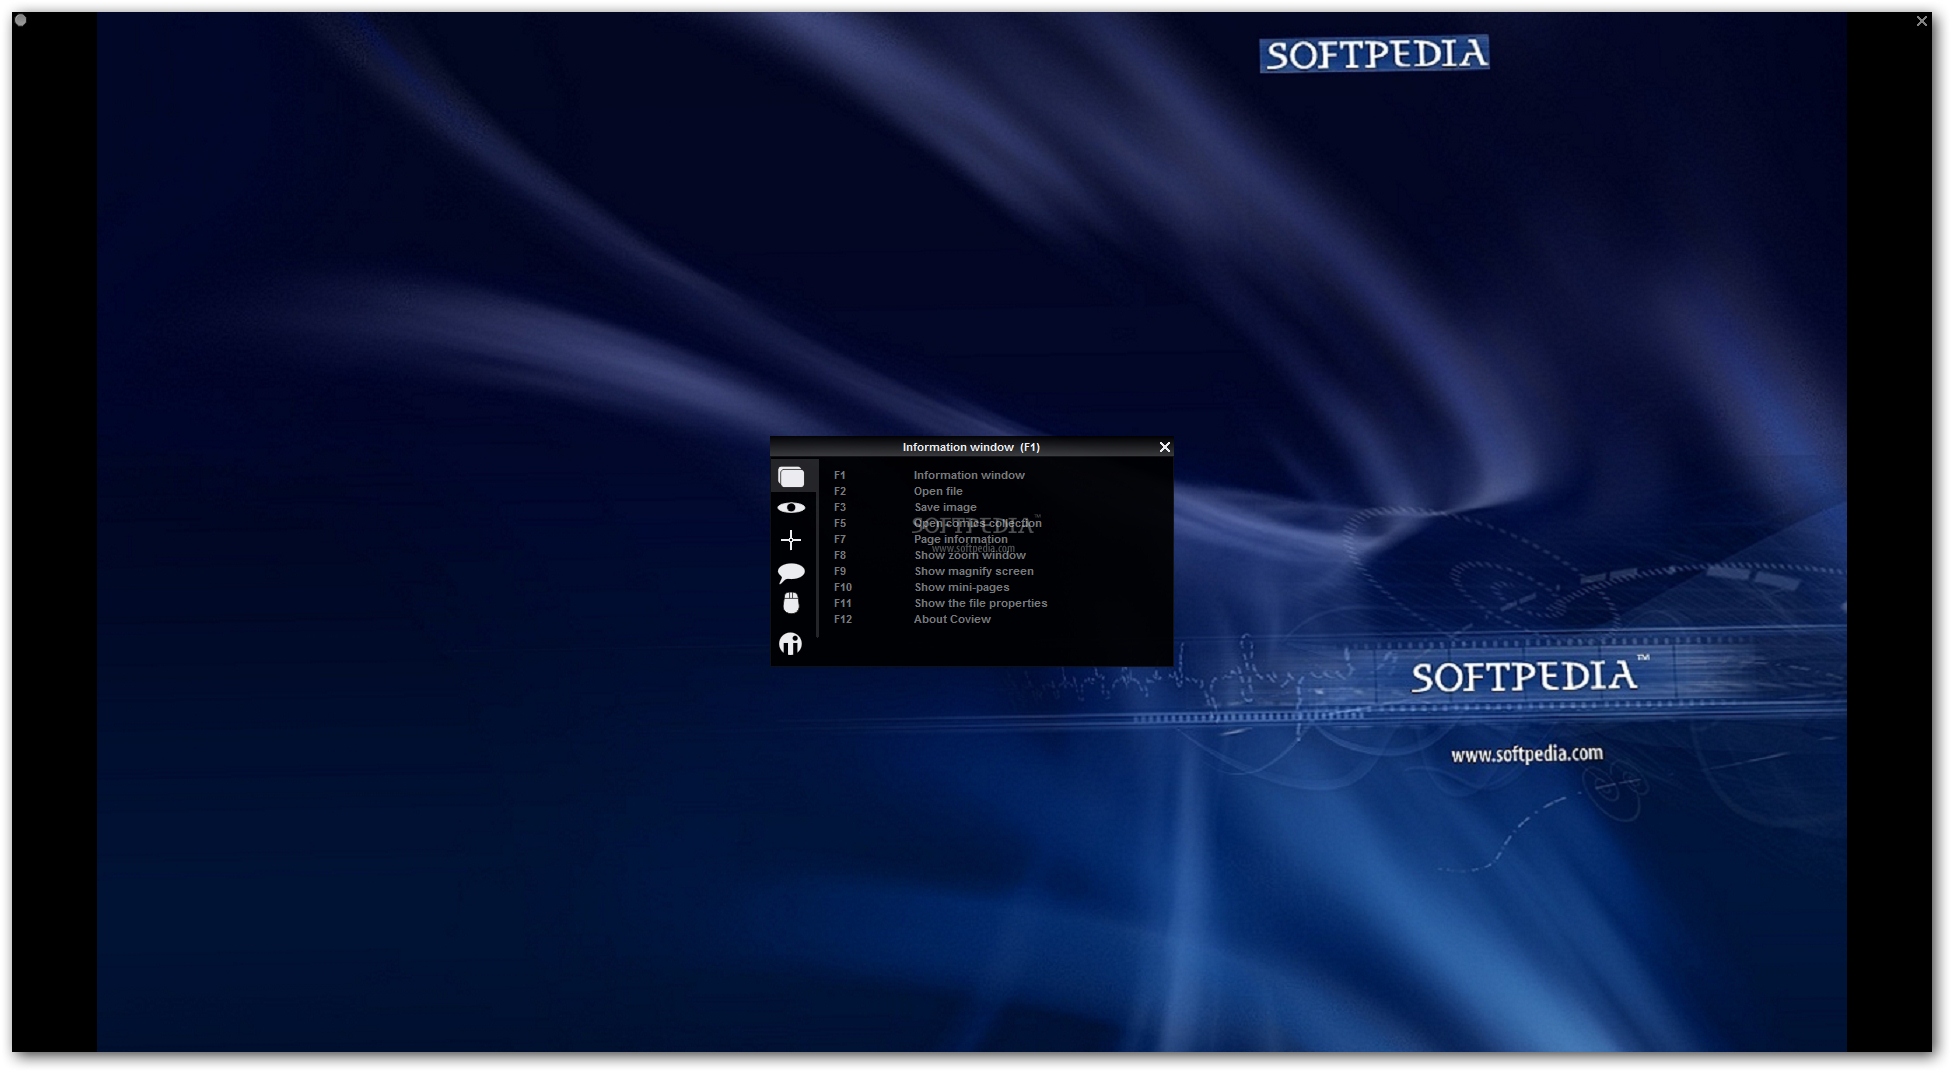Click the F7 key label
Viewport: 1952px width, 1072px height.
coord(840,539)
